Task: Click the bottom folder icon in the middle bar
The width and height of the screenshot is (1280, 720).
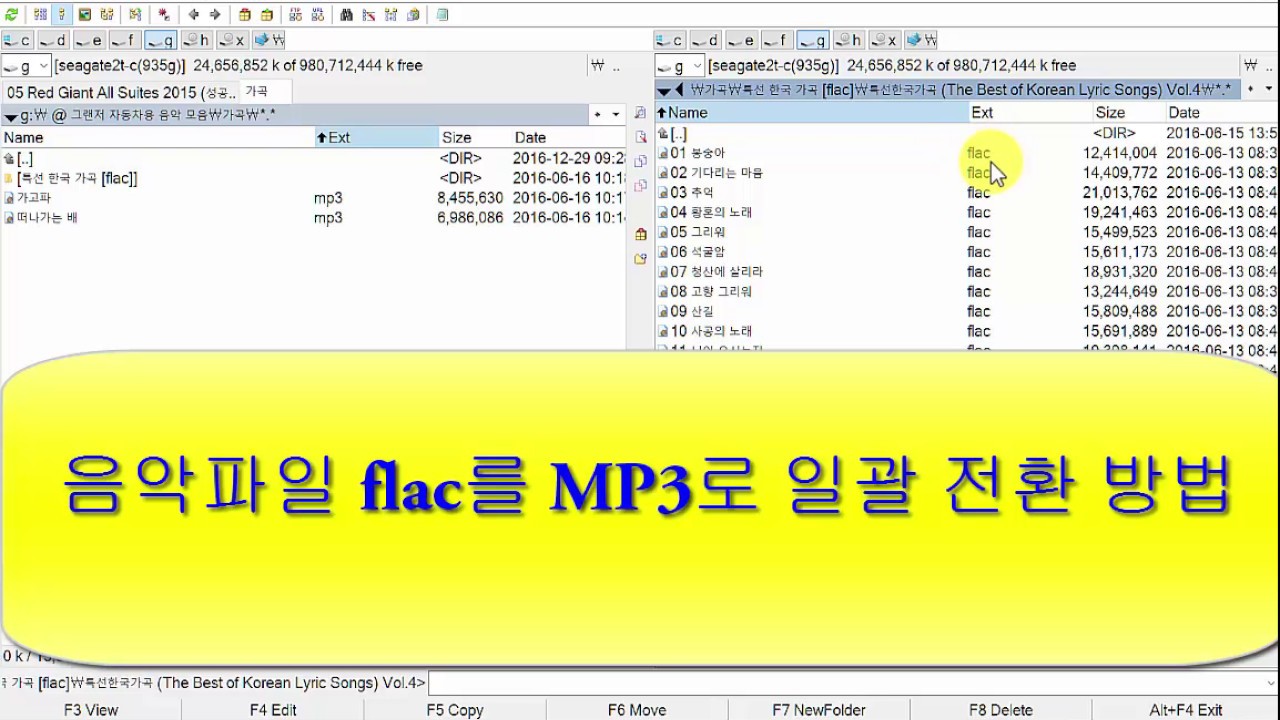Action: (640, 259)
